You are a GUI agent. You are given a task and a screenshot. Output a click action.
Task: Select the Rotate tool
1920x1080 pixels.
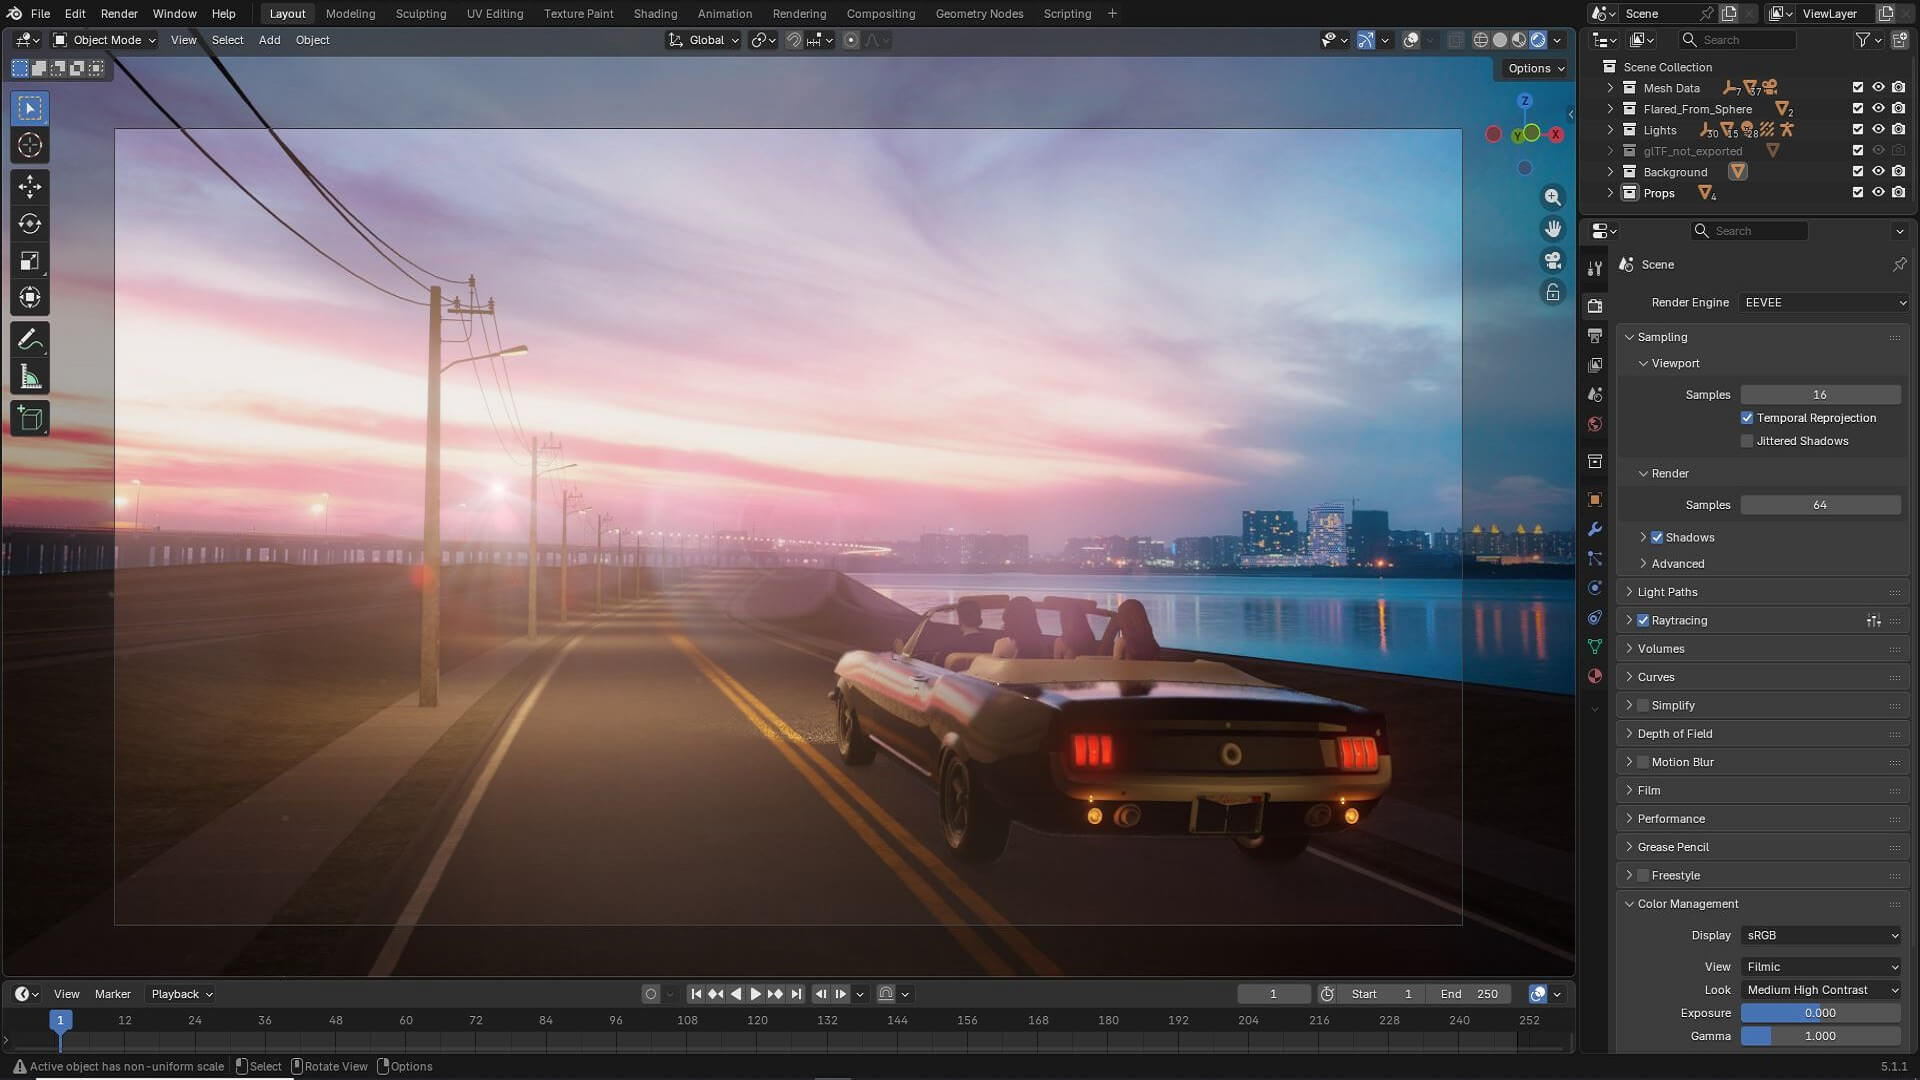click(x=30, y=223)
